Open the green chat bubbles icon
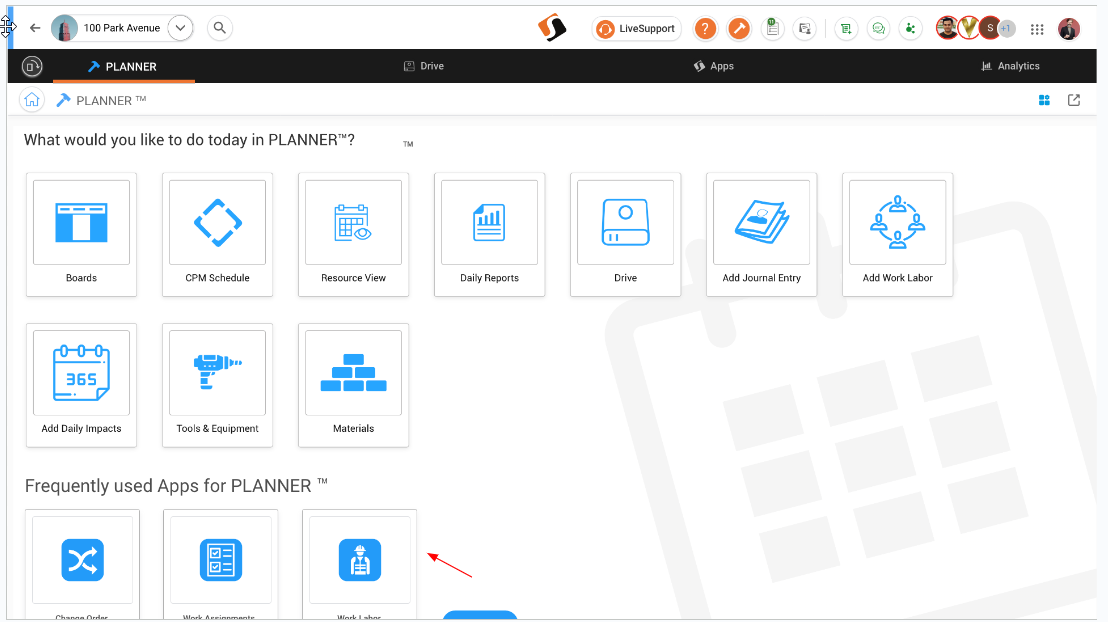Screen dimensions: 1108x622 click(x=878, y=28)
